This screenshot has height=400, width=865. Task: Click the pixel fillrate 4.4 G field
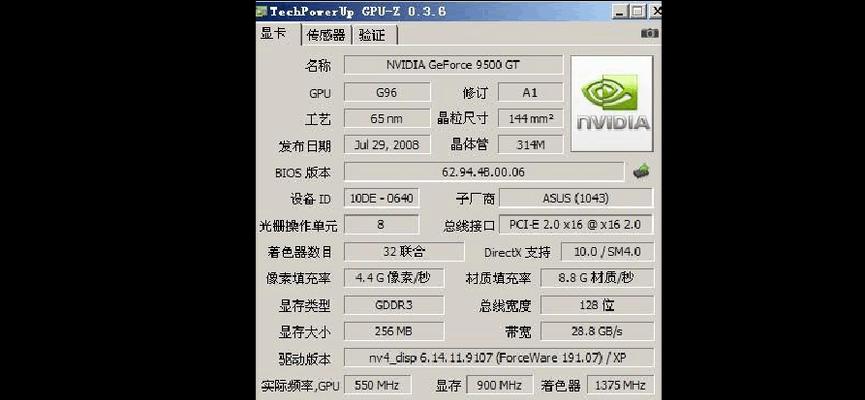(394, 278)
